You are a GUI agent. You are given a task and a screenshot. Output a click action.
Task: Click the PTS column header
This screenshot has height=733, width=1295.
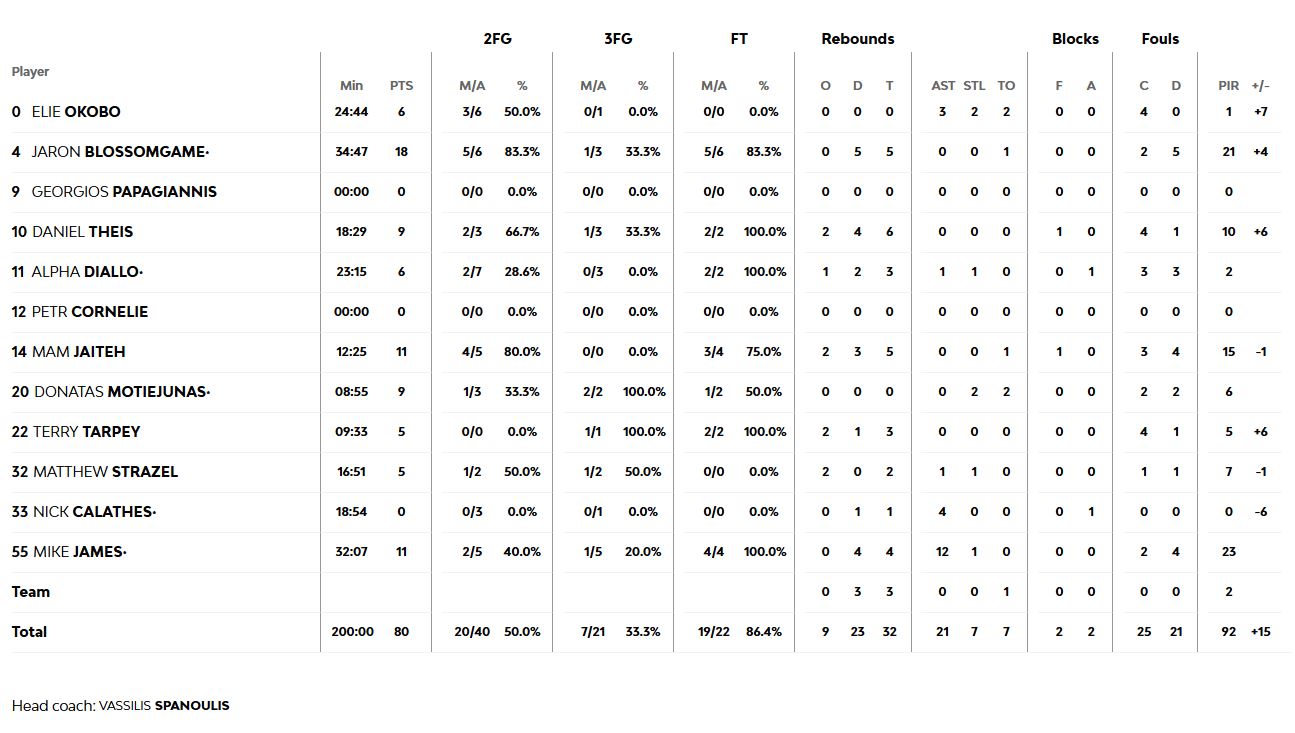[401, 86]
